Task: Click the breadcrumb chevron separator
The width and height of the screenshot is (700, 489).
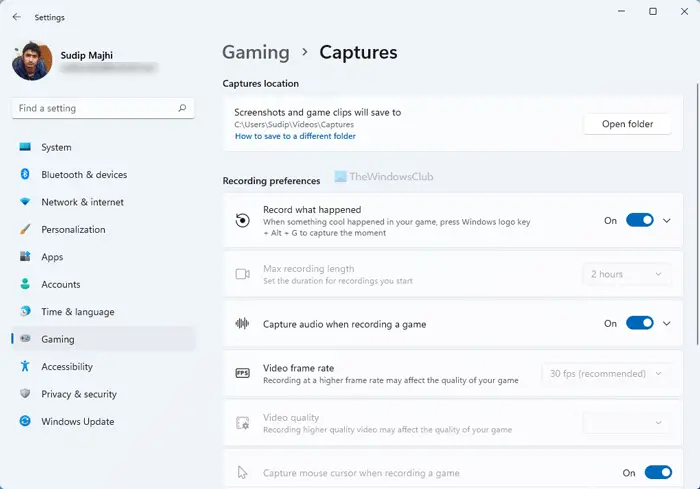Action: click(304, 52)
